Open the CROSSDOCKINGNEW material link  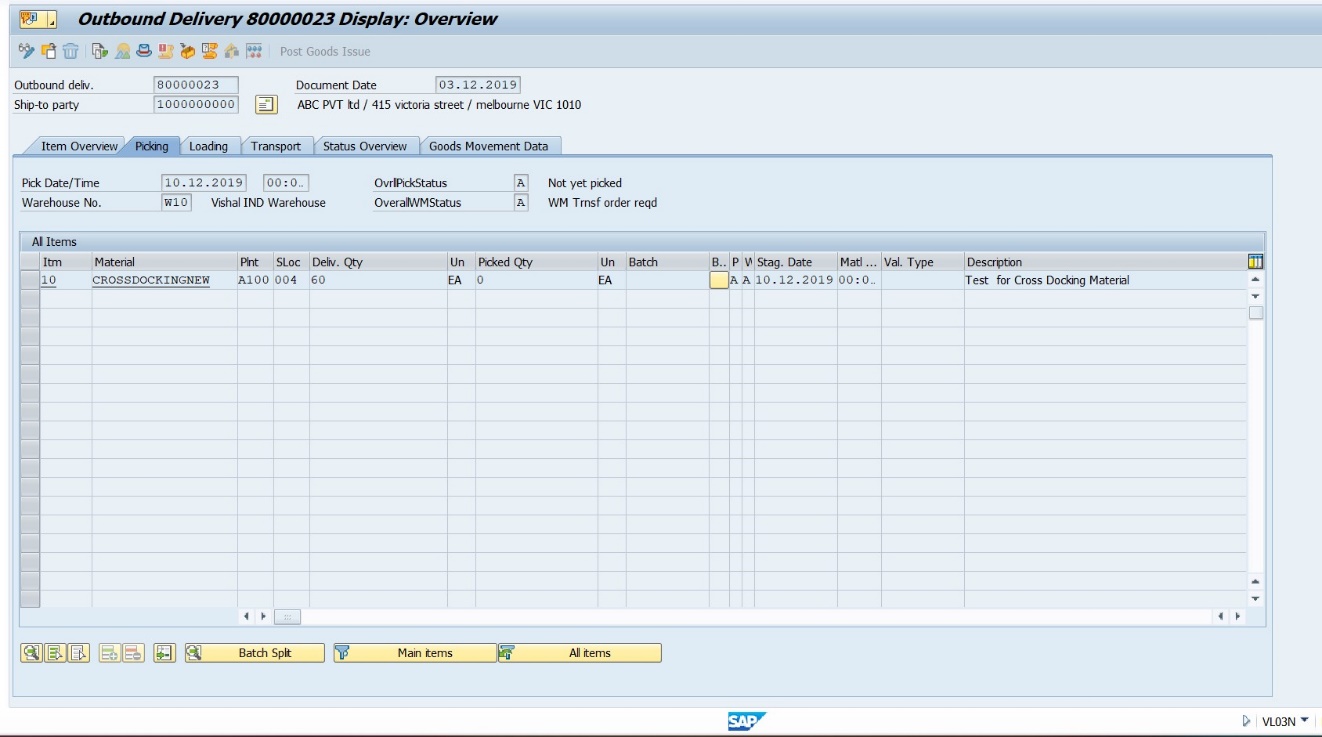(151, 280)
